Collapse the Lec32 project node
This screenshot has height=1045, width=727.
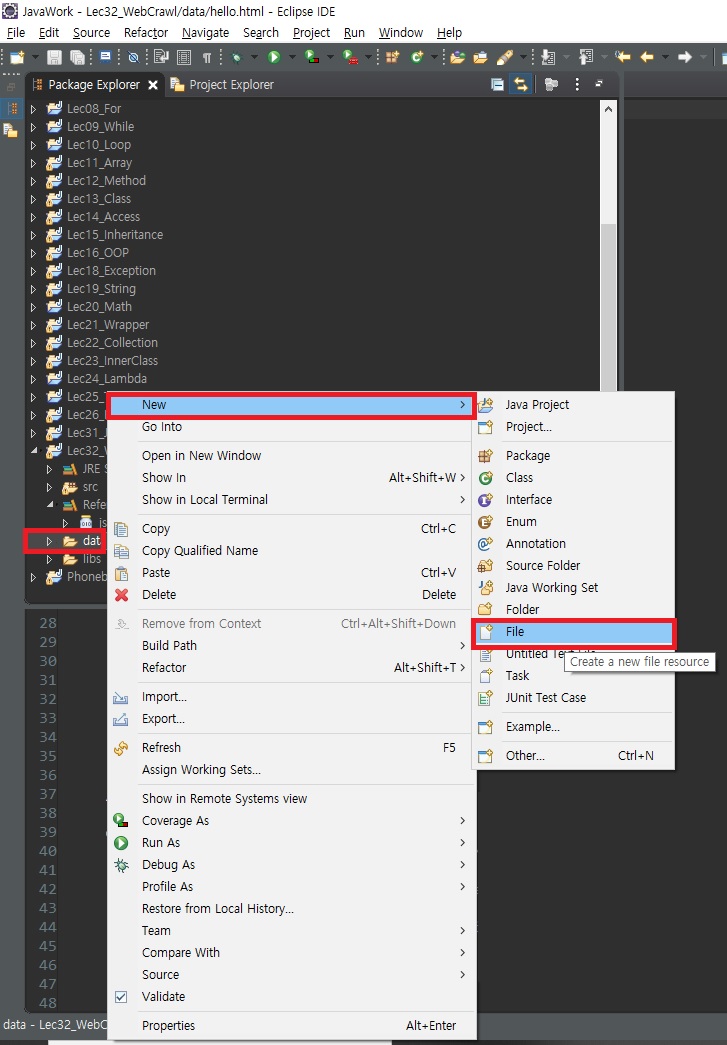[x=33, y=451]
